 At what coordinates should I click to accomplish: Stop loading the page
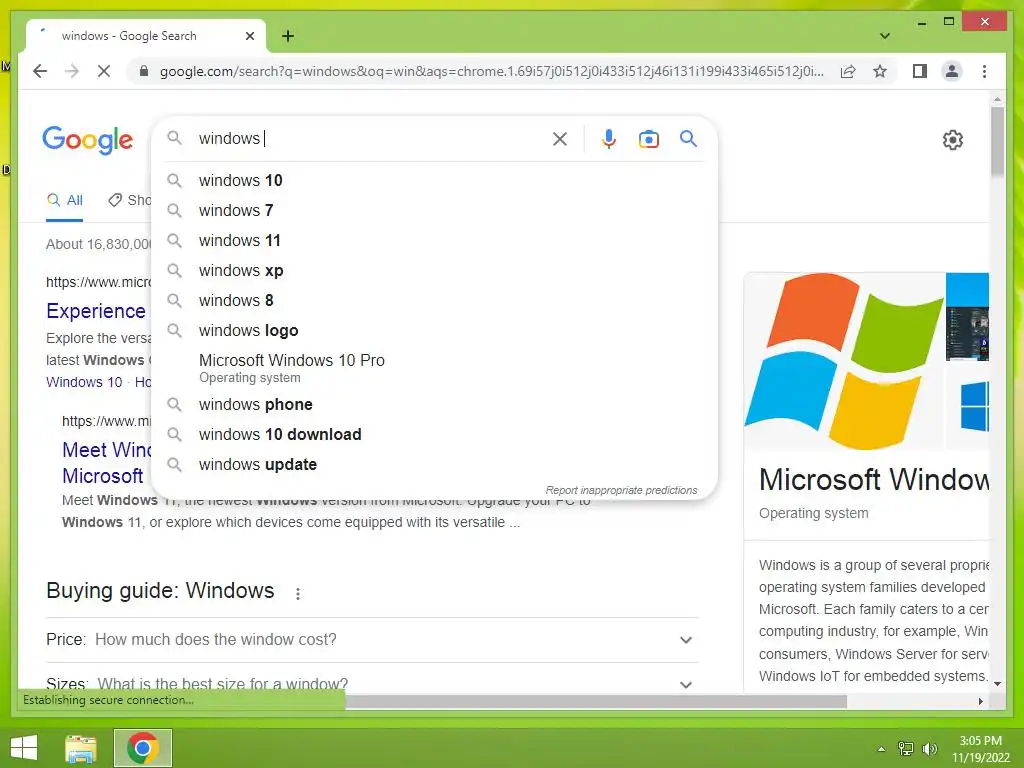tap(104, 71)
